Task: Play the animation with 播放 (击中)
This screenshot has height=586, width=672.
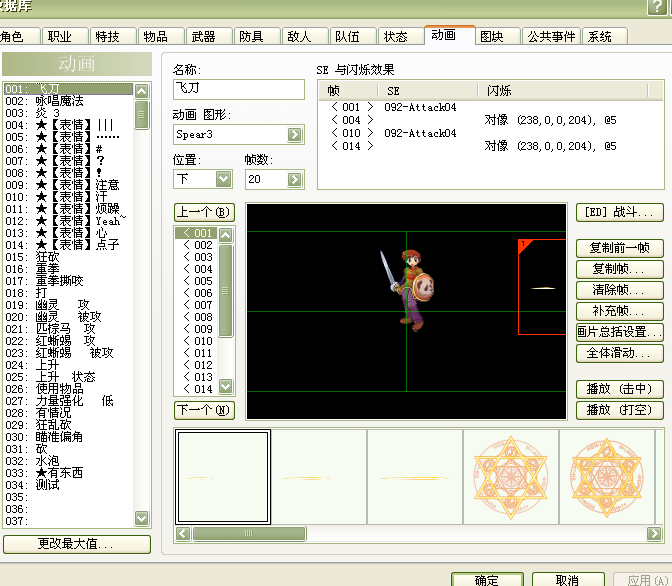Action: (619, 389)
